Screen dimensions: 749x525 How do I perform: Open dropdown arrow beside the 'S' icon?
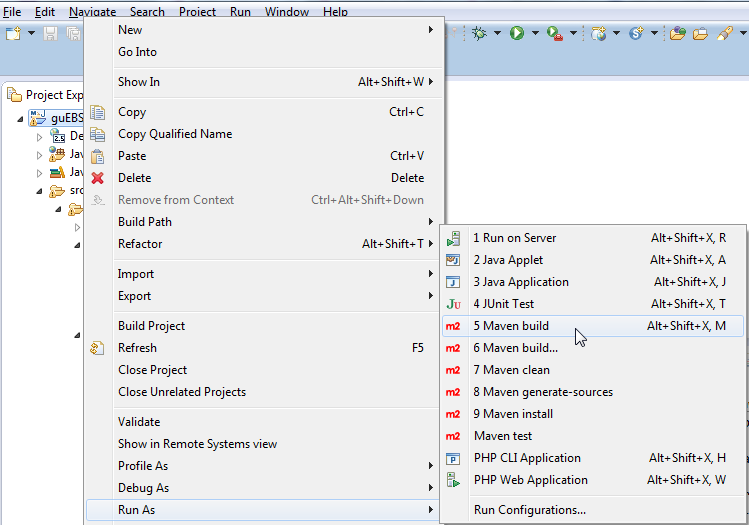pos(654,33)
